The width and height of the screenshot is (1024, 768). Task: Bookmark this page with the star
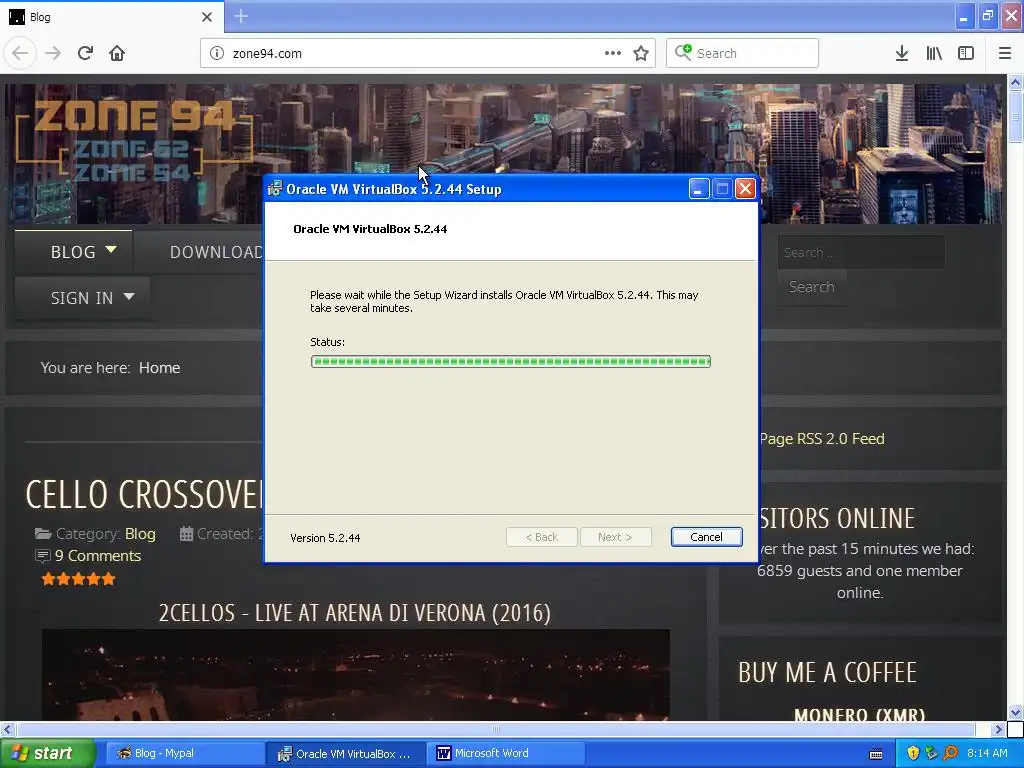coord(641,53)
